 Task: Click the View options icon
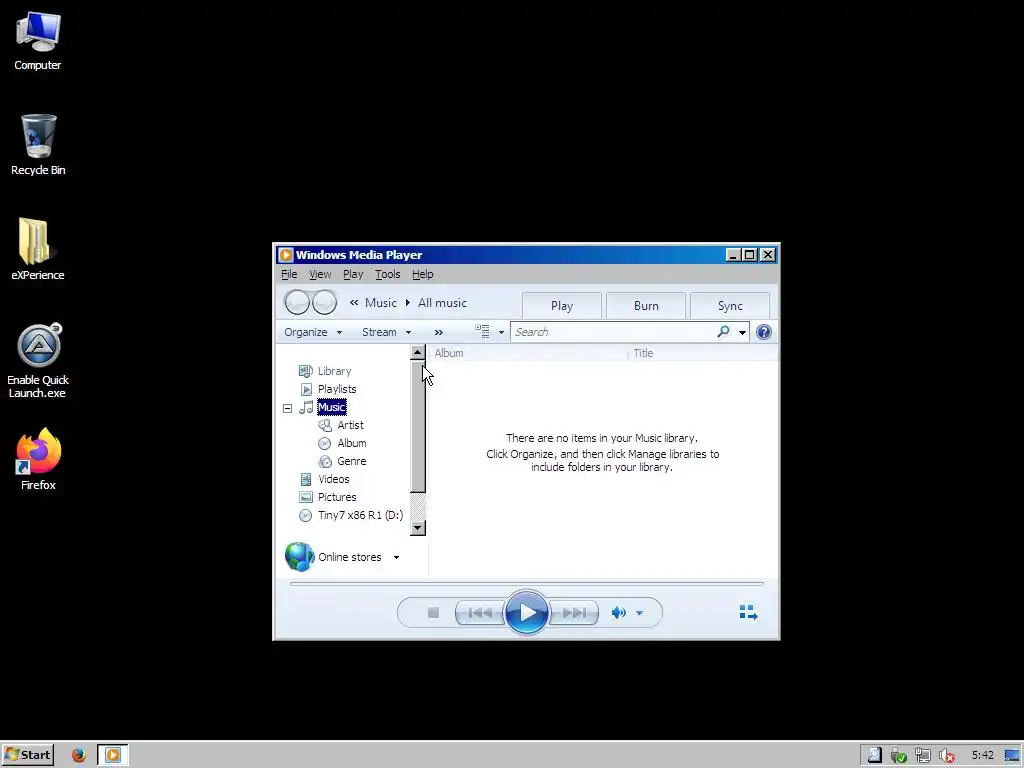tap(483, 332)
